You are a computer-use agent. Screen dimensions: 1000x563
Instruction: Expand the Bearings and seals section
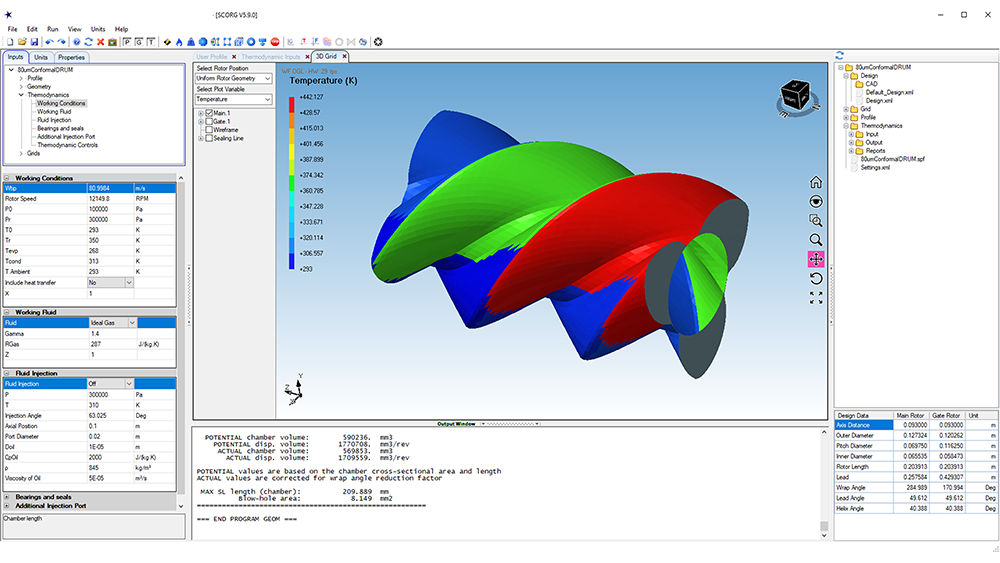pyautogui.click(x=7, y=497)
